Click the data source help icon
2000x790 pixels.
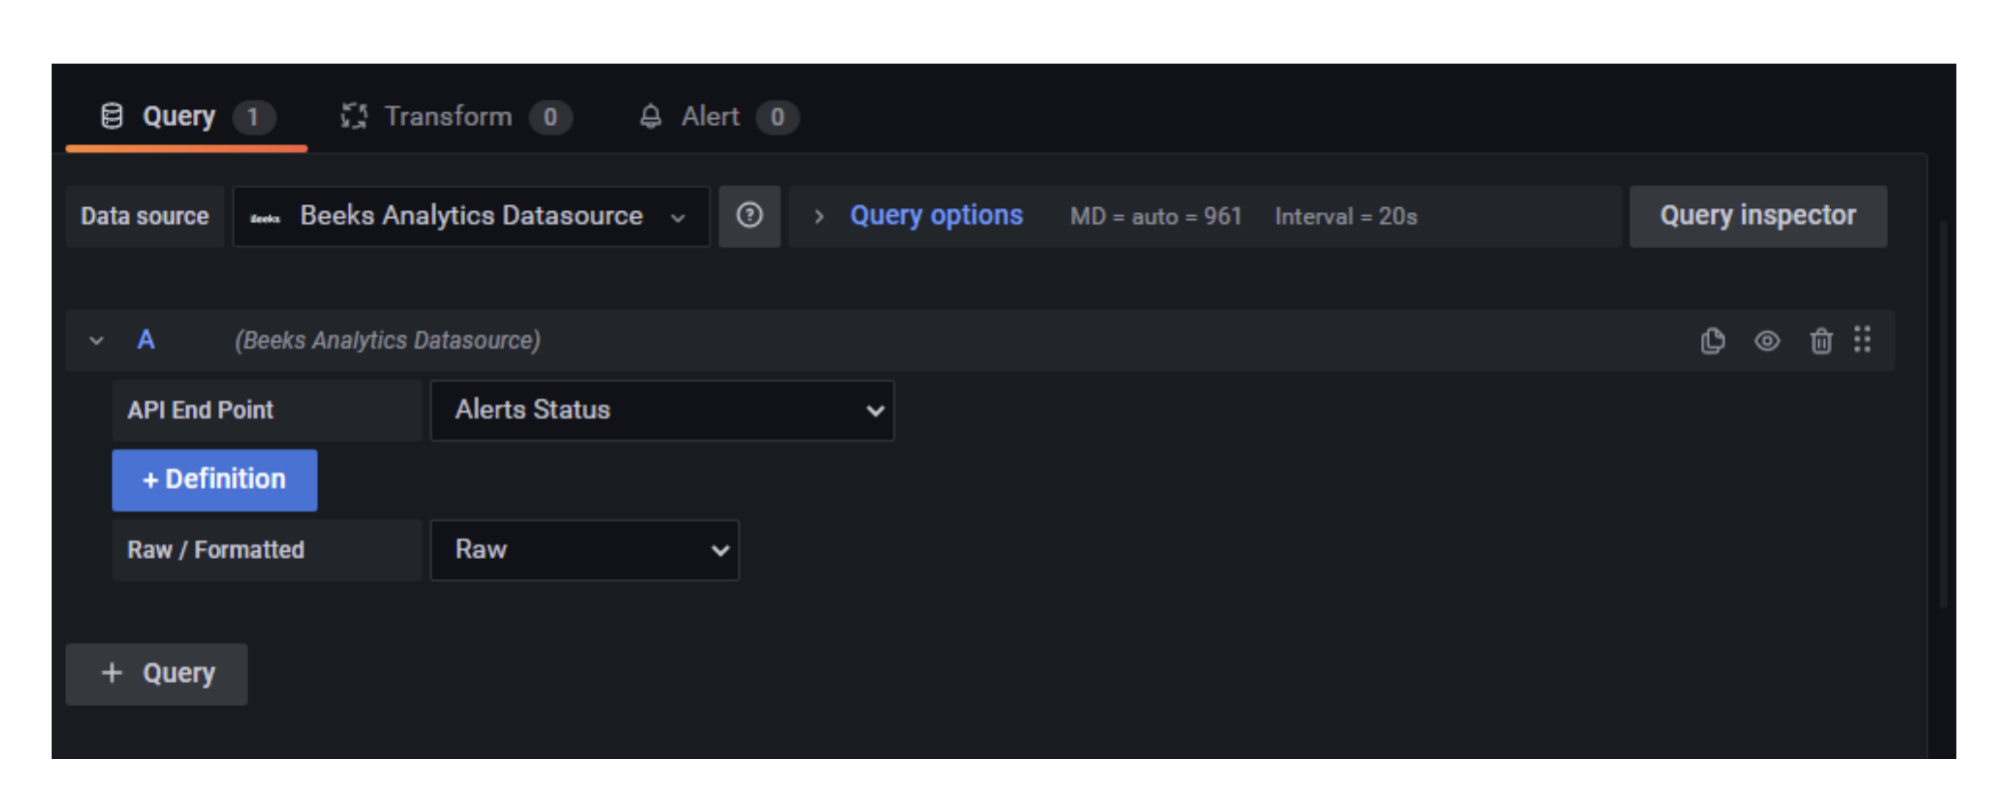click(750, 216)
